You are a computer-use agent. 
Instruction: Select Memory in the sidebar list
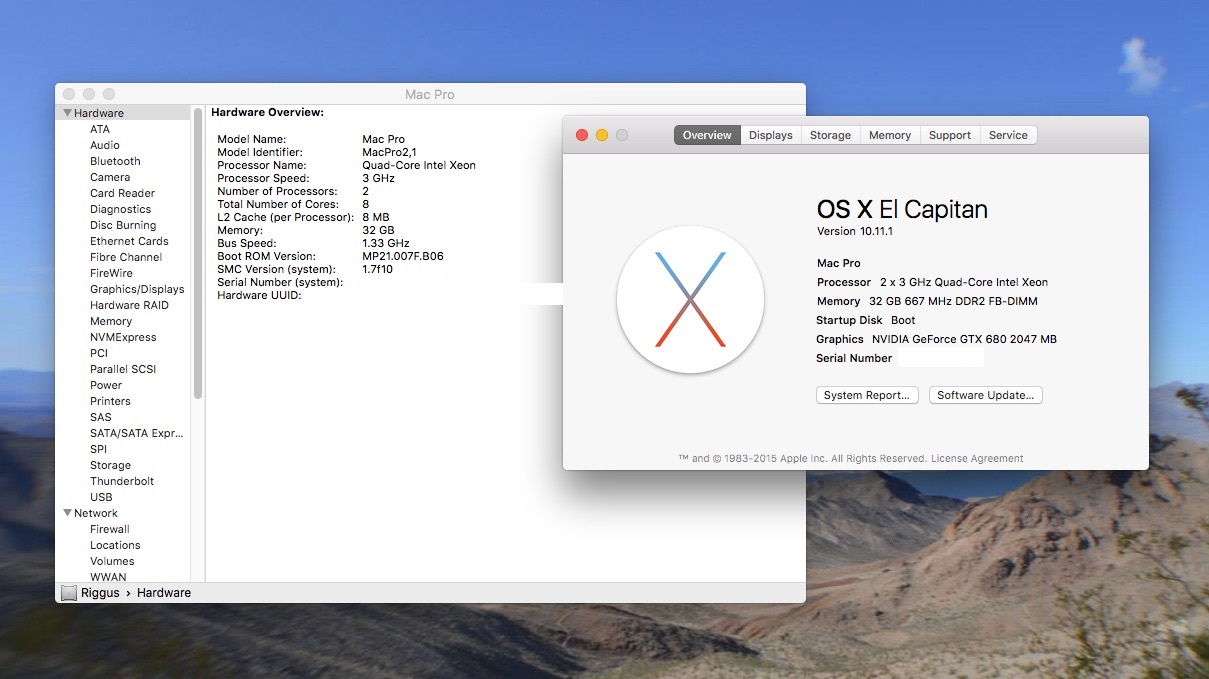111,321
